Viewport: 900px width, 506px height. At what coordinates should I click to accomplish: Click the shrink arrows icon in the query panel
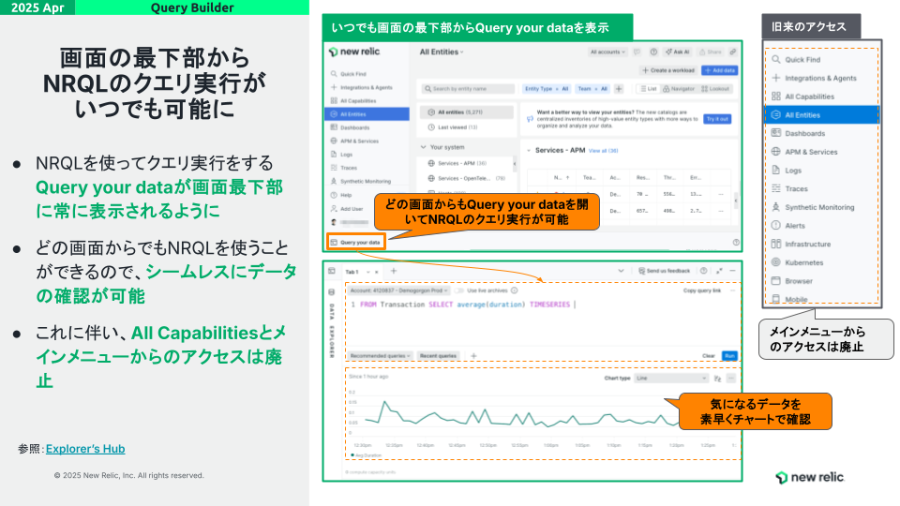[719, 271]
